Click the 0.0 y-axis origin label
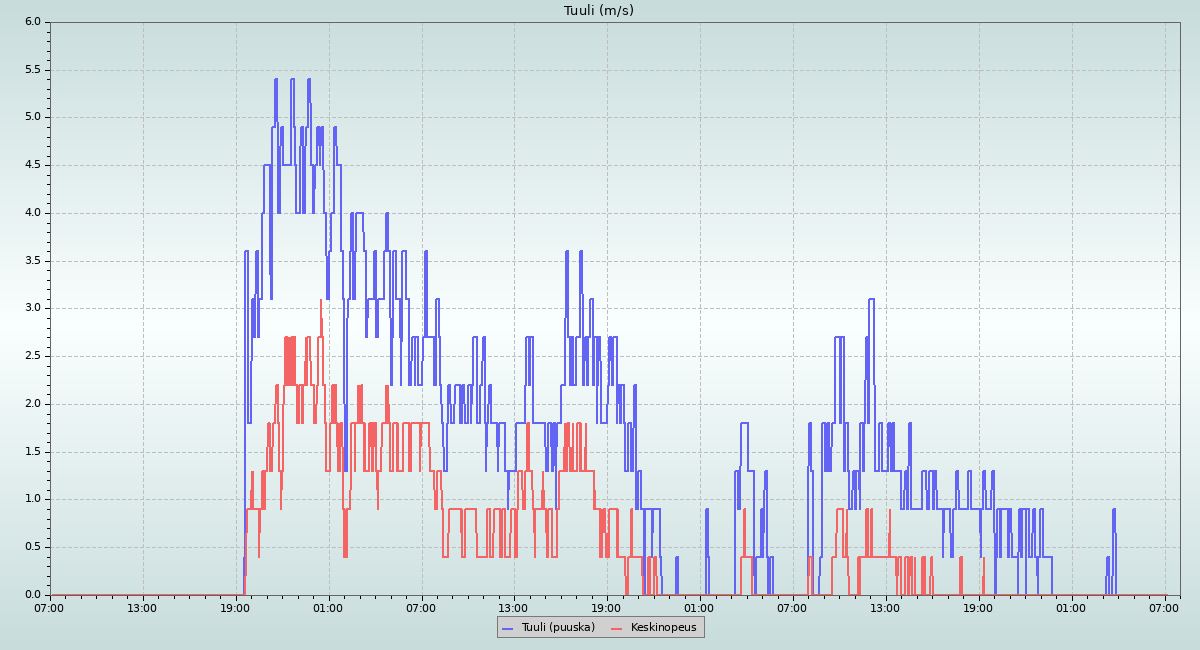The height and width of the screenshot is (650, 1200). click(x=32, y=595)
